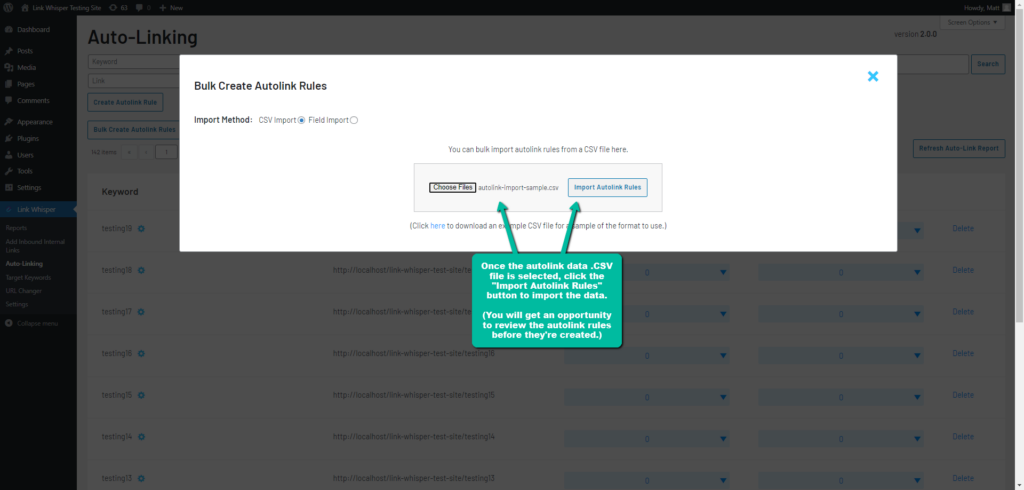
Task: Open settings gear for testing19
Action: tap(141, 229)
